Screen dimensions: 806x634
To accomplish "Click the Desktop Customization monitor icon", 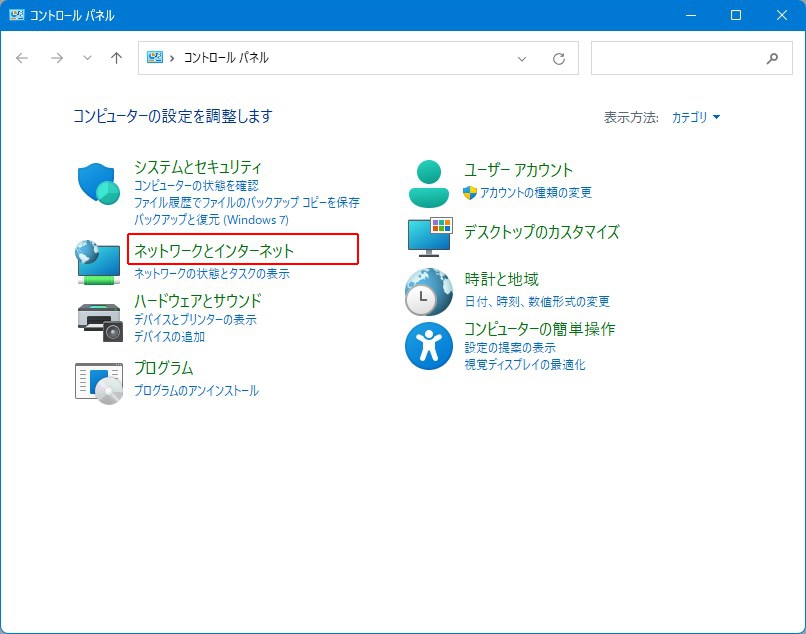I will coord(429,236).
